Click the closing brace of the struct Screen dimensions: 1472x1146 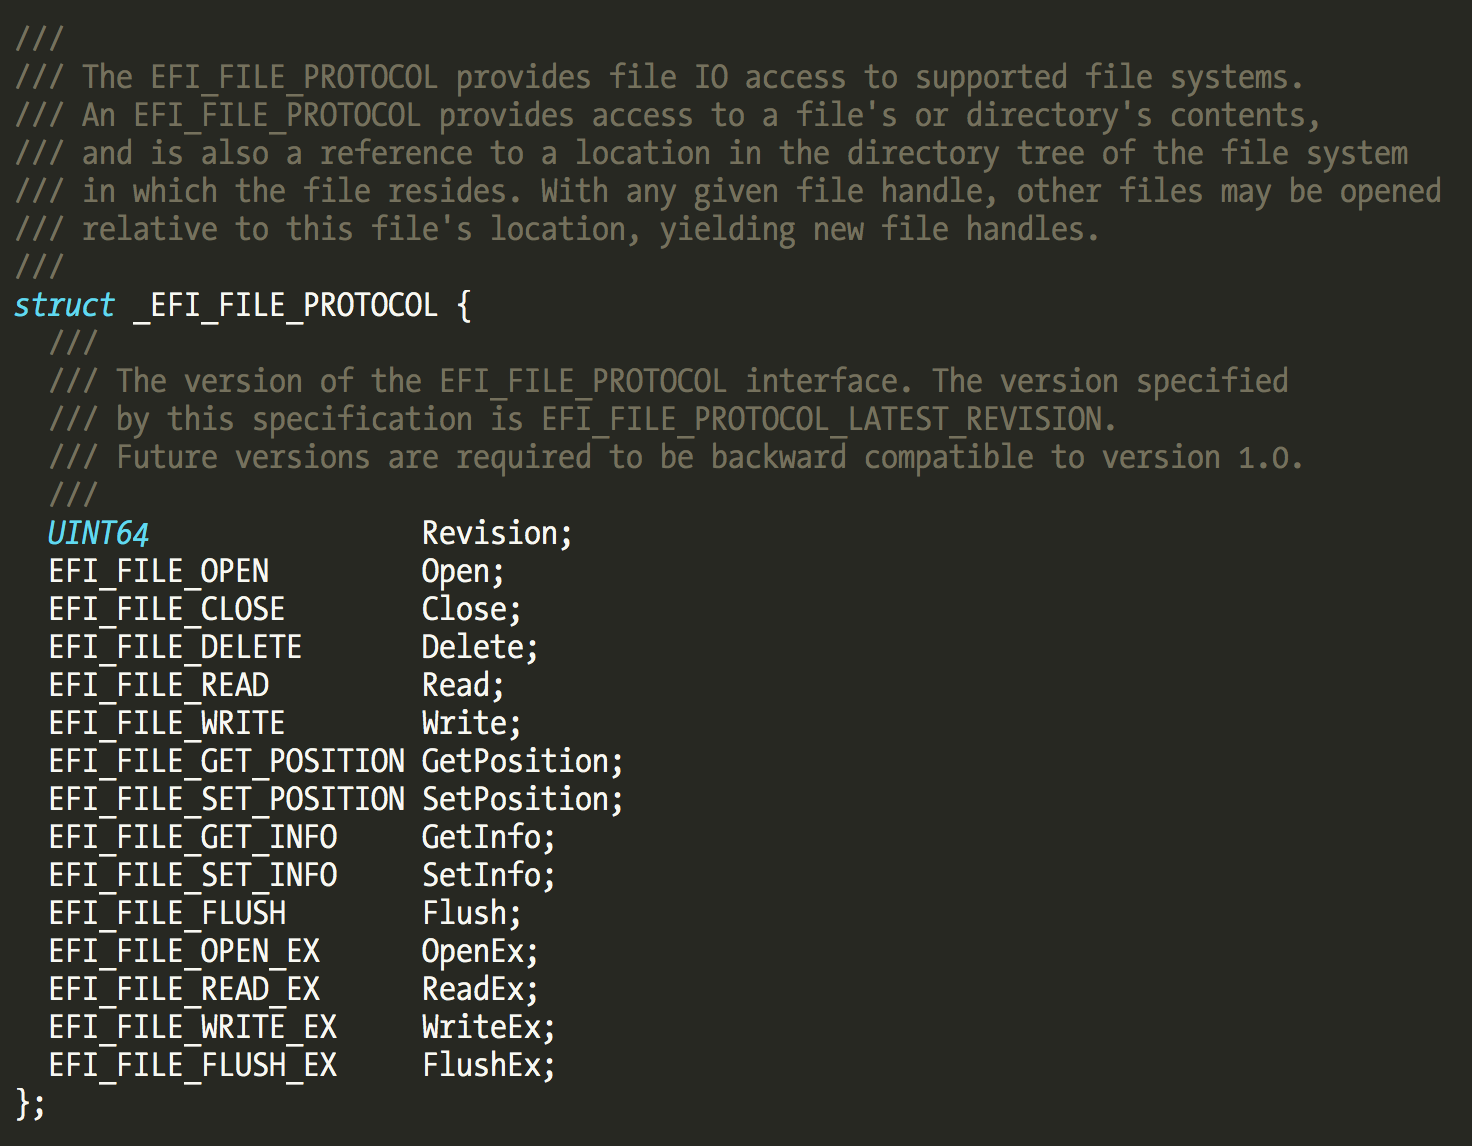[24, 1103]
